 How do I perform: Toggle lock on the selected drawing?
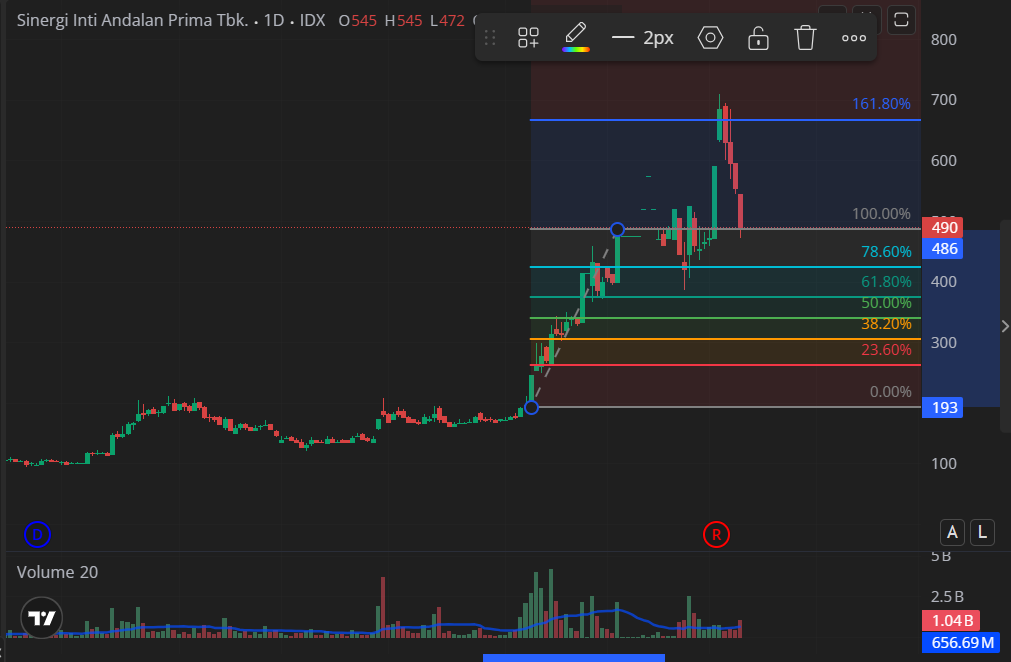pos(758,38)
